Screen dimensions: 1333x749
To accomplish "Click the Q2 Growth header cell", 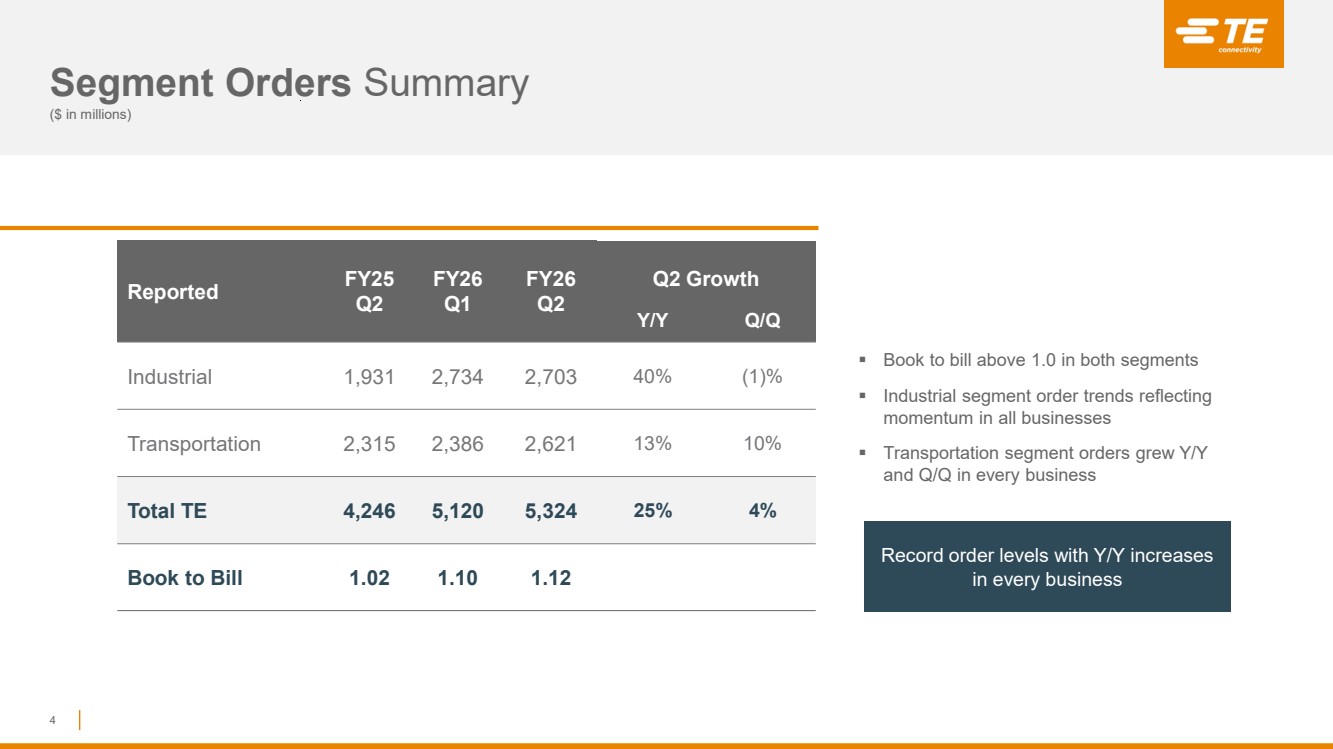I will [705, 279].
